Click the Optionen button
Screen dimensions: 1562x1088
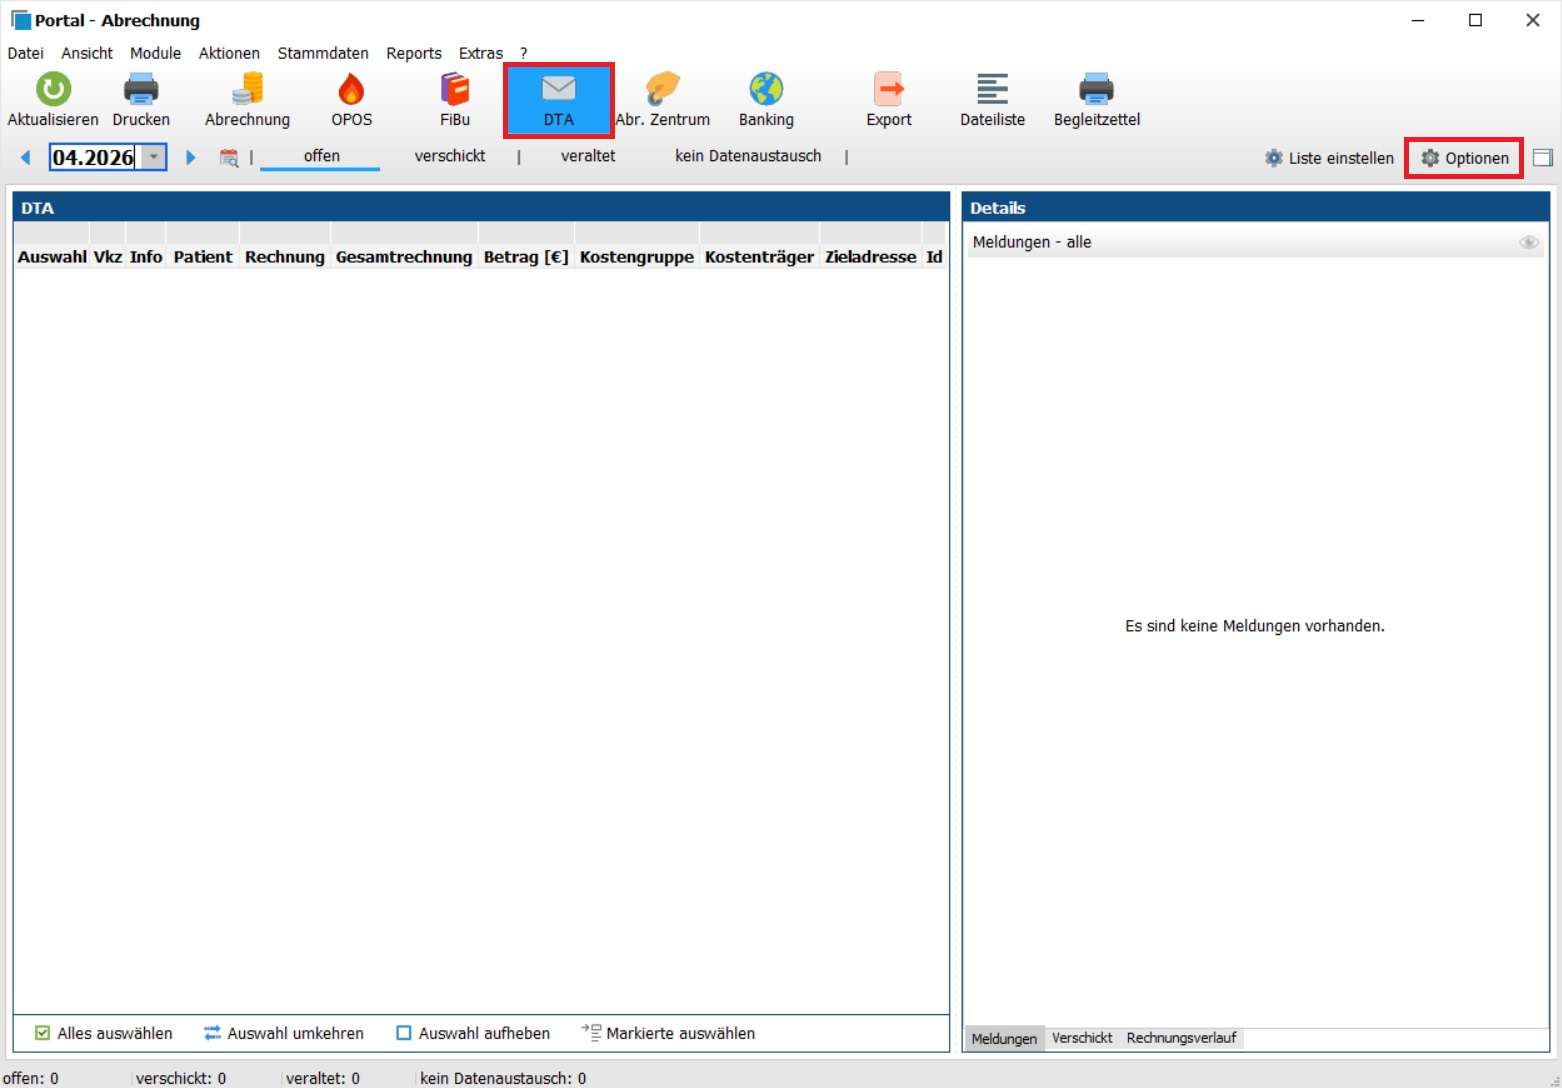1464,158
